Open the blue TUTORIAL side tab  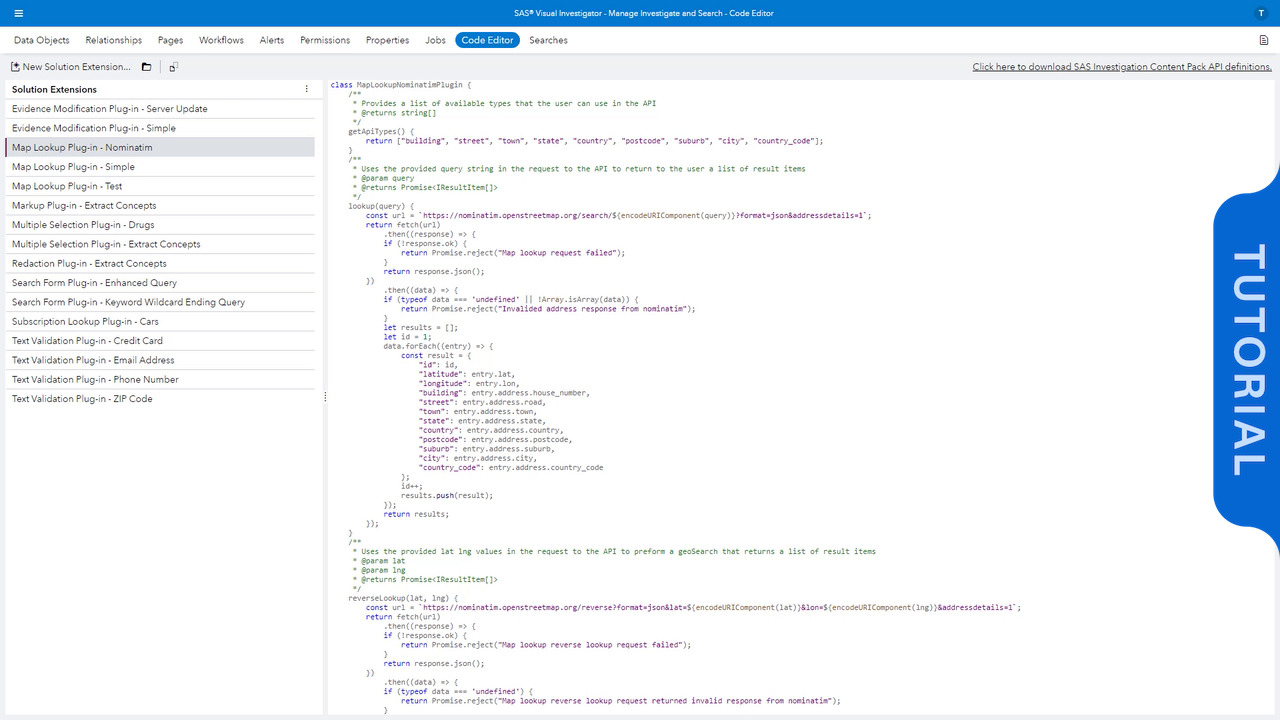[x=1248, y=360]
